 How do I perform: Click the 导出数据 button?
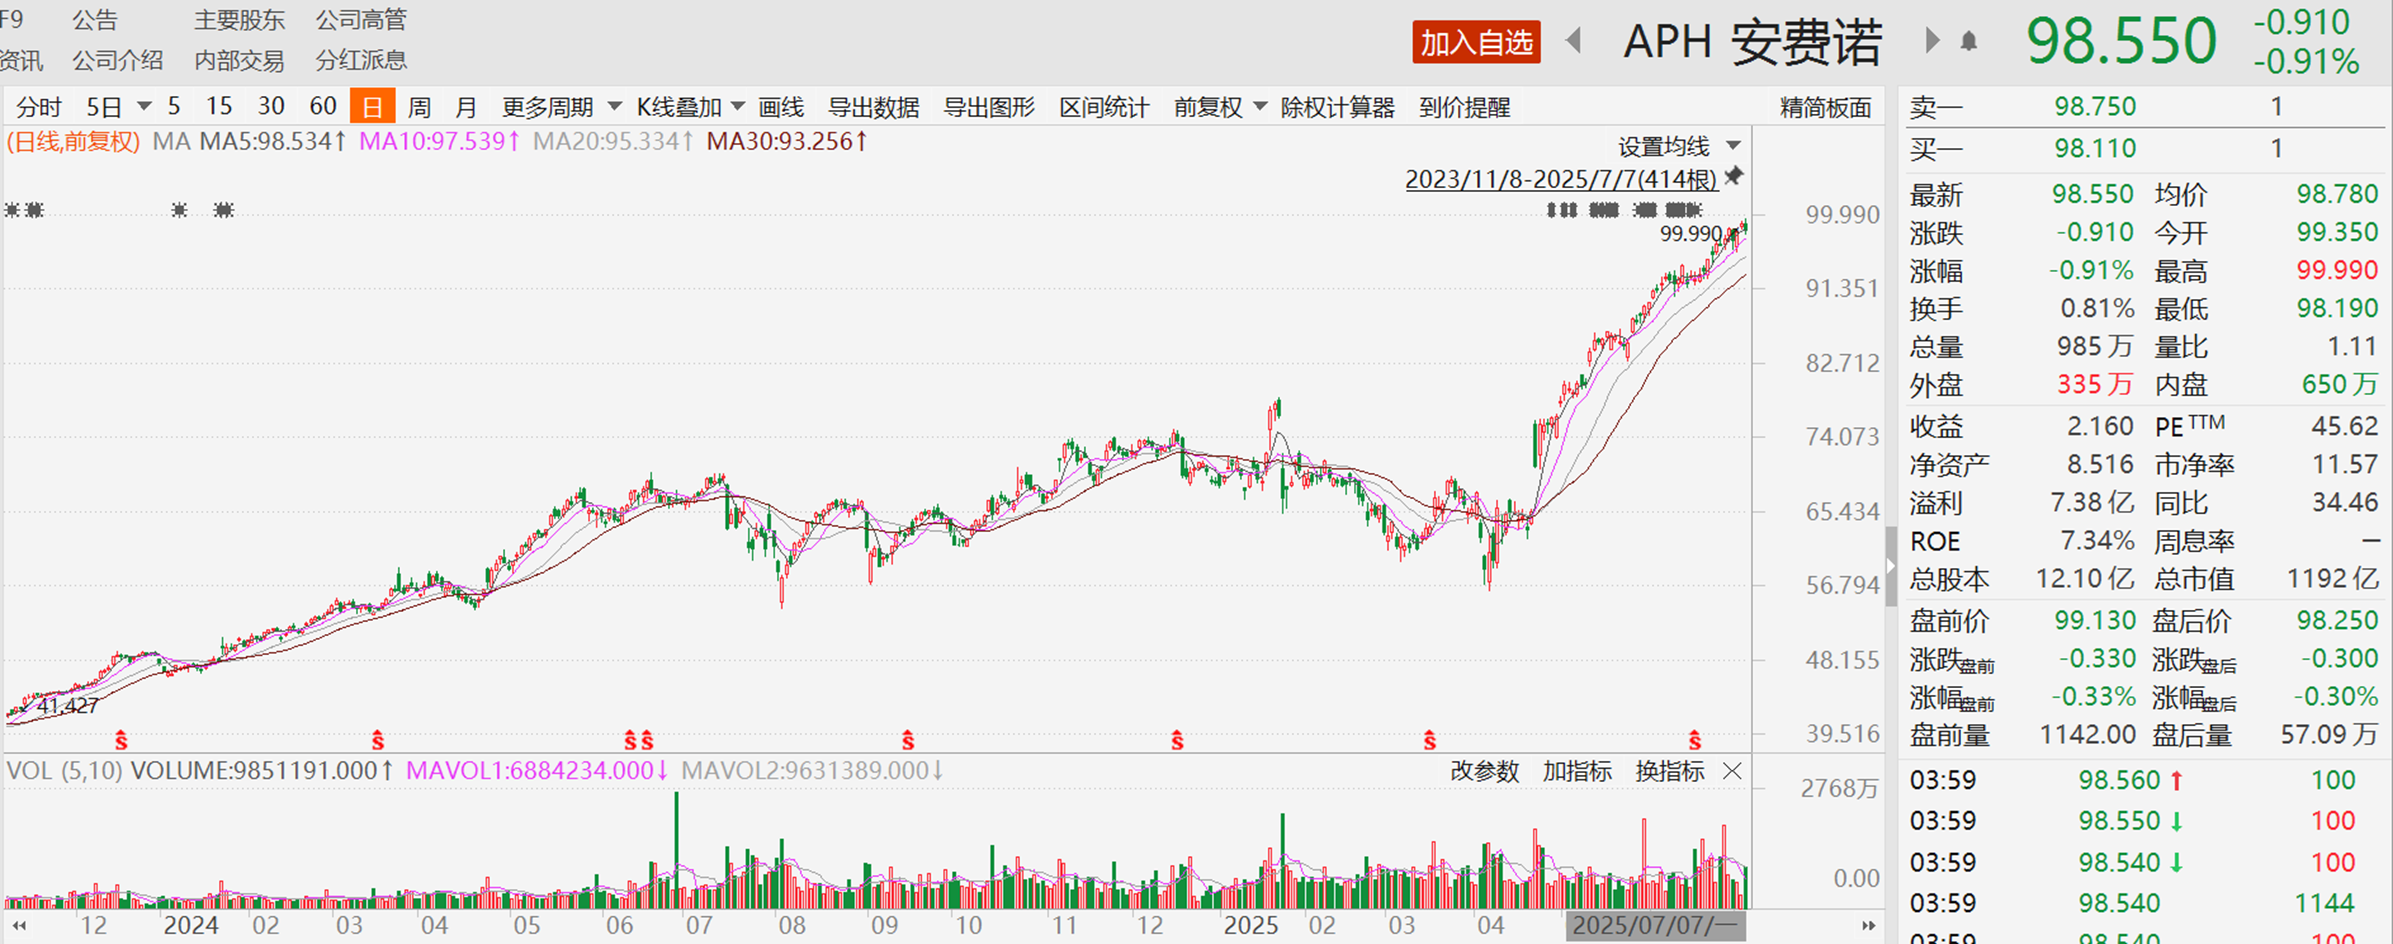click(x=873, y=107)
